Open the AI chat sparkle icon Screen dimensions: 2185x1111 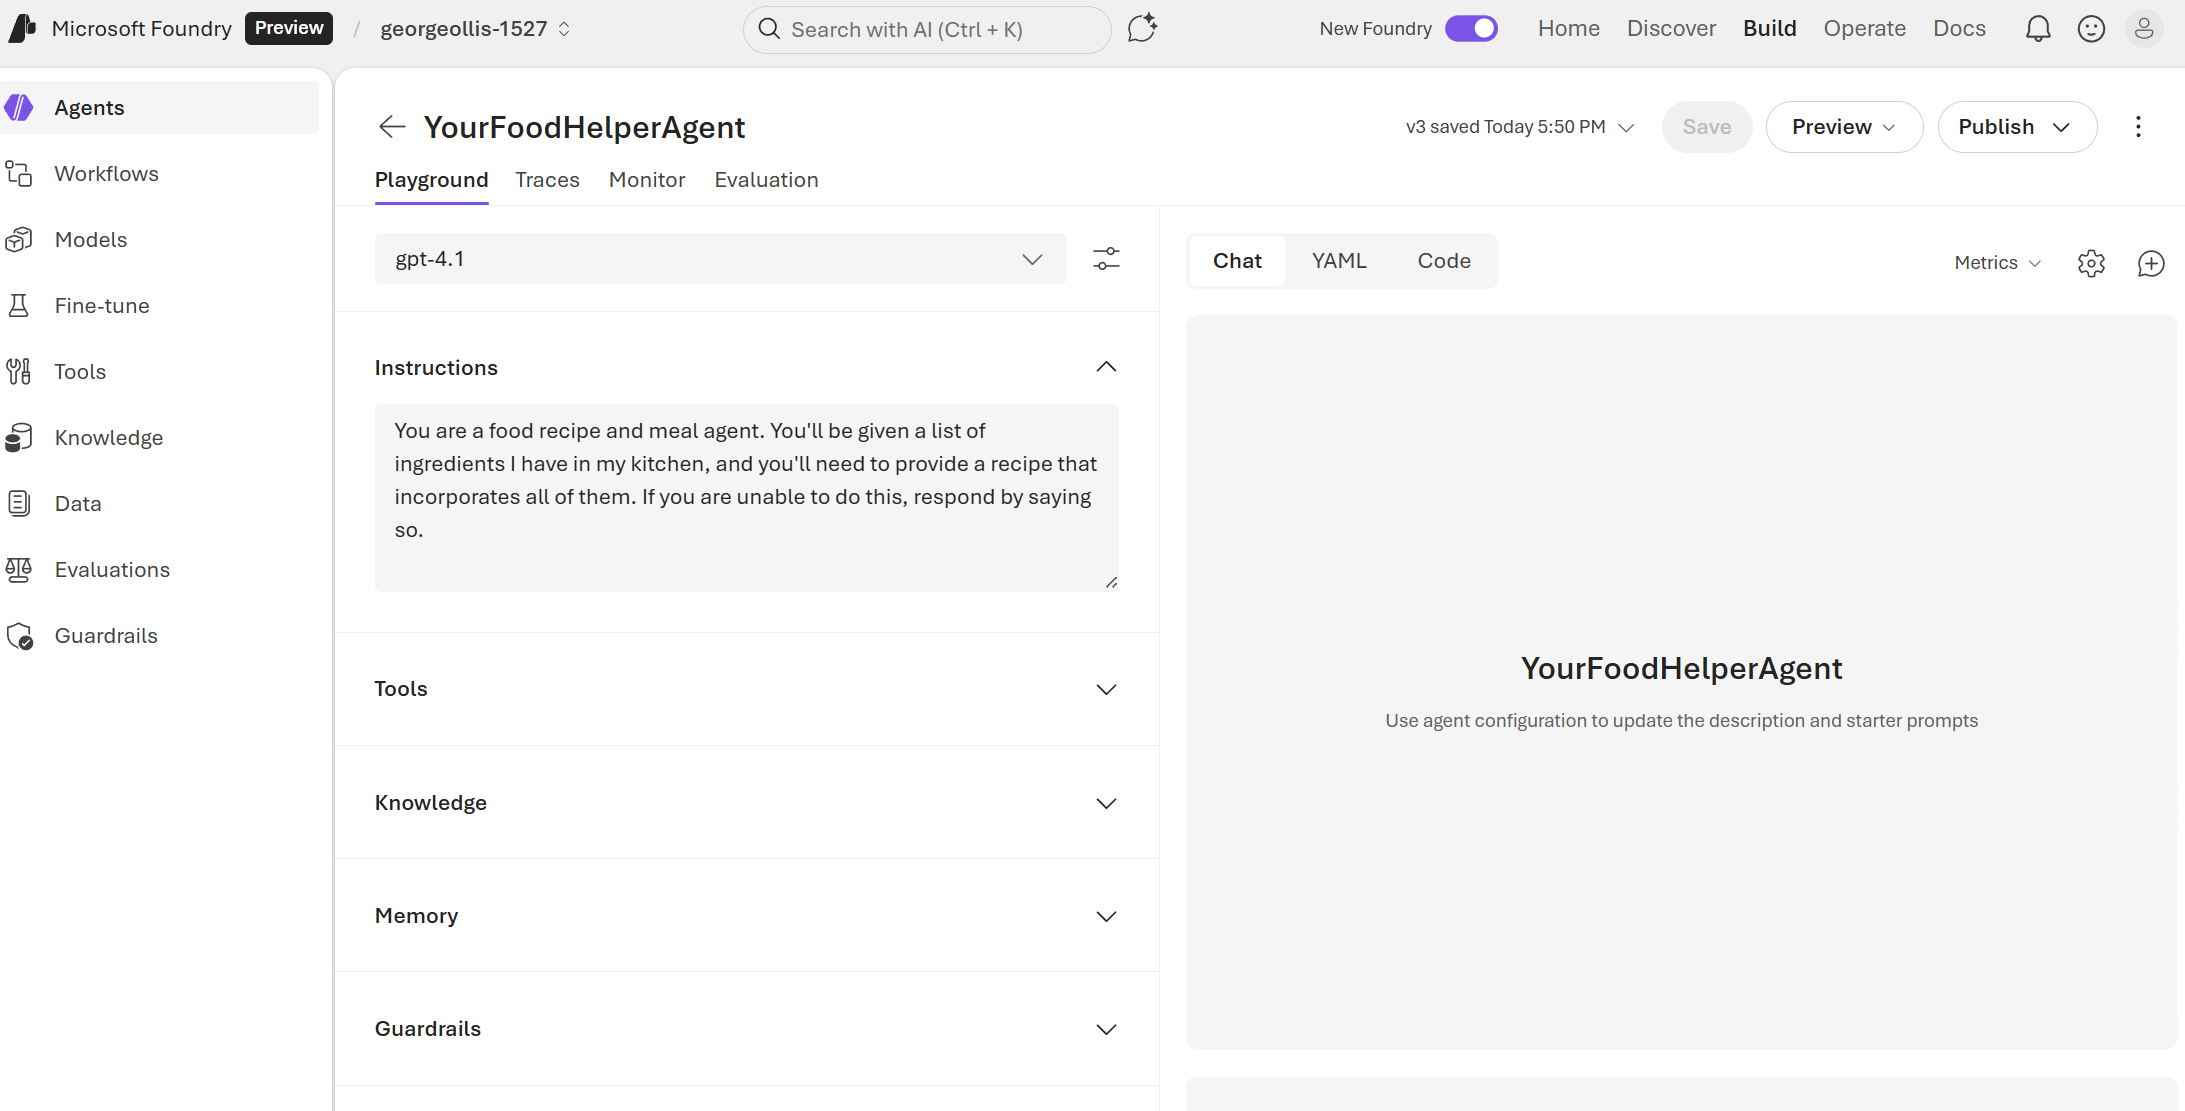coord(1142,29)
